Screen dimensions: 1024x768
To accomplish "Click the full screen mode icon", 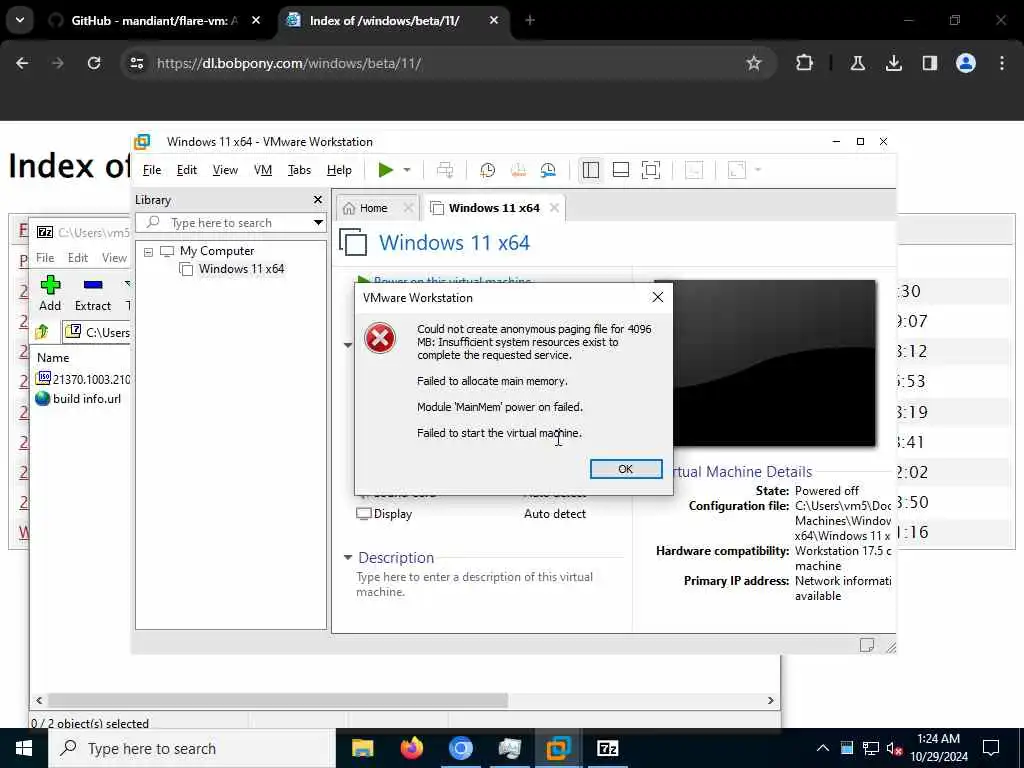I will pos(651,170).
